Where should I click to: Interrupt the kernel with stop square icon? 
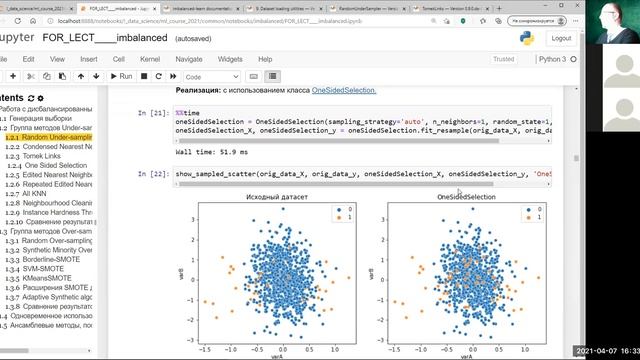coord(144,76)
